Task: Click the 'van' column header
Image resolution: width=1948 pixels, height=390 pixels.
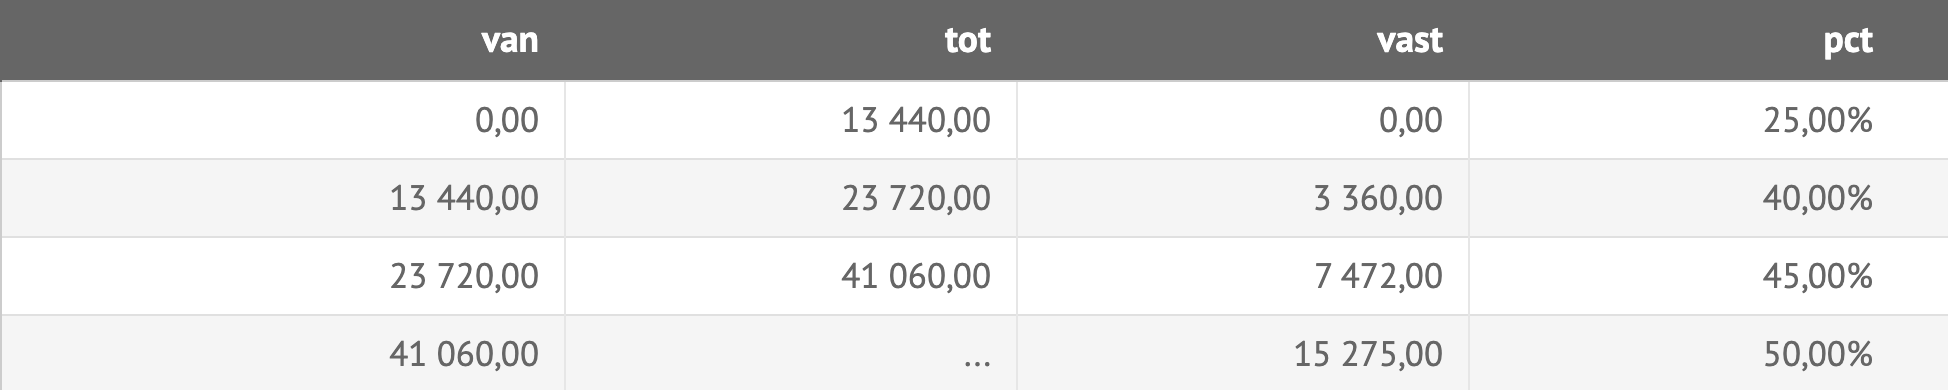Action: point(283,40)
